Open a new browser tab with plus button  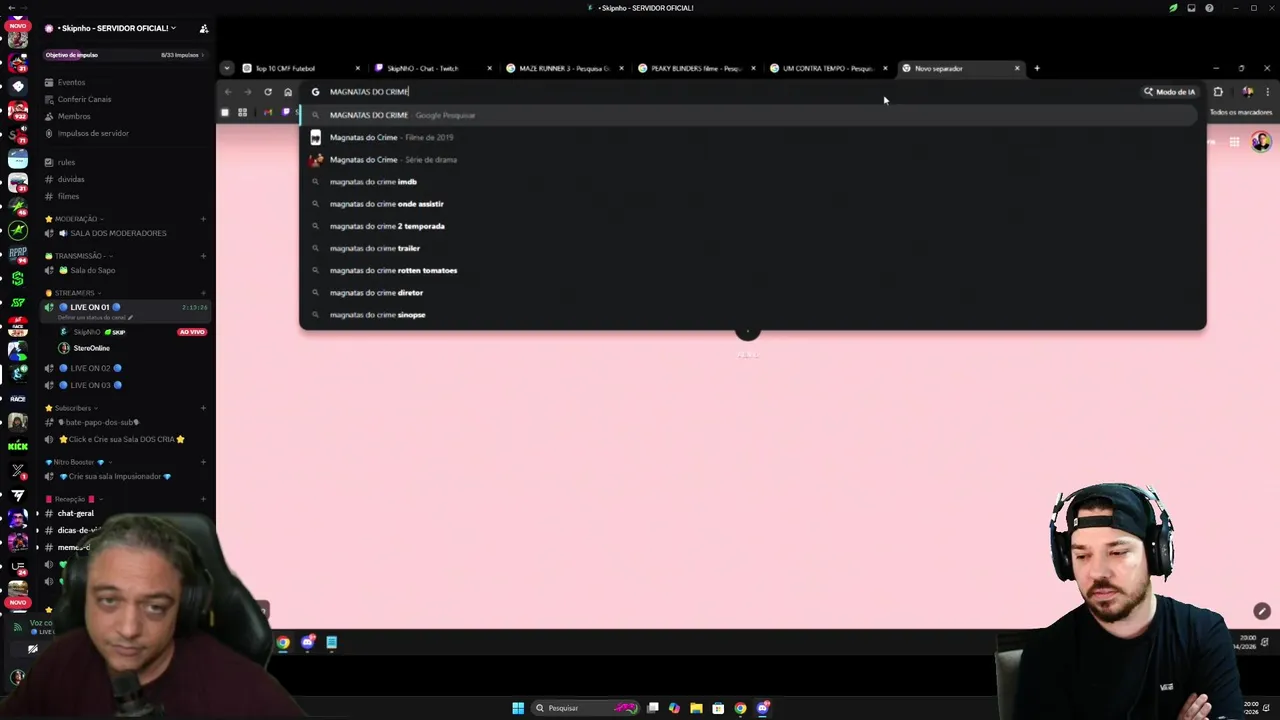tap(1037, 68)
